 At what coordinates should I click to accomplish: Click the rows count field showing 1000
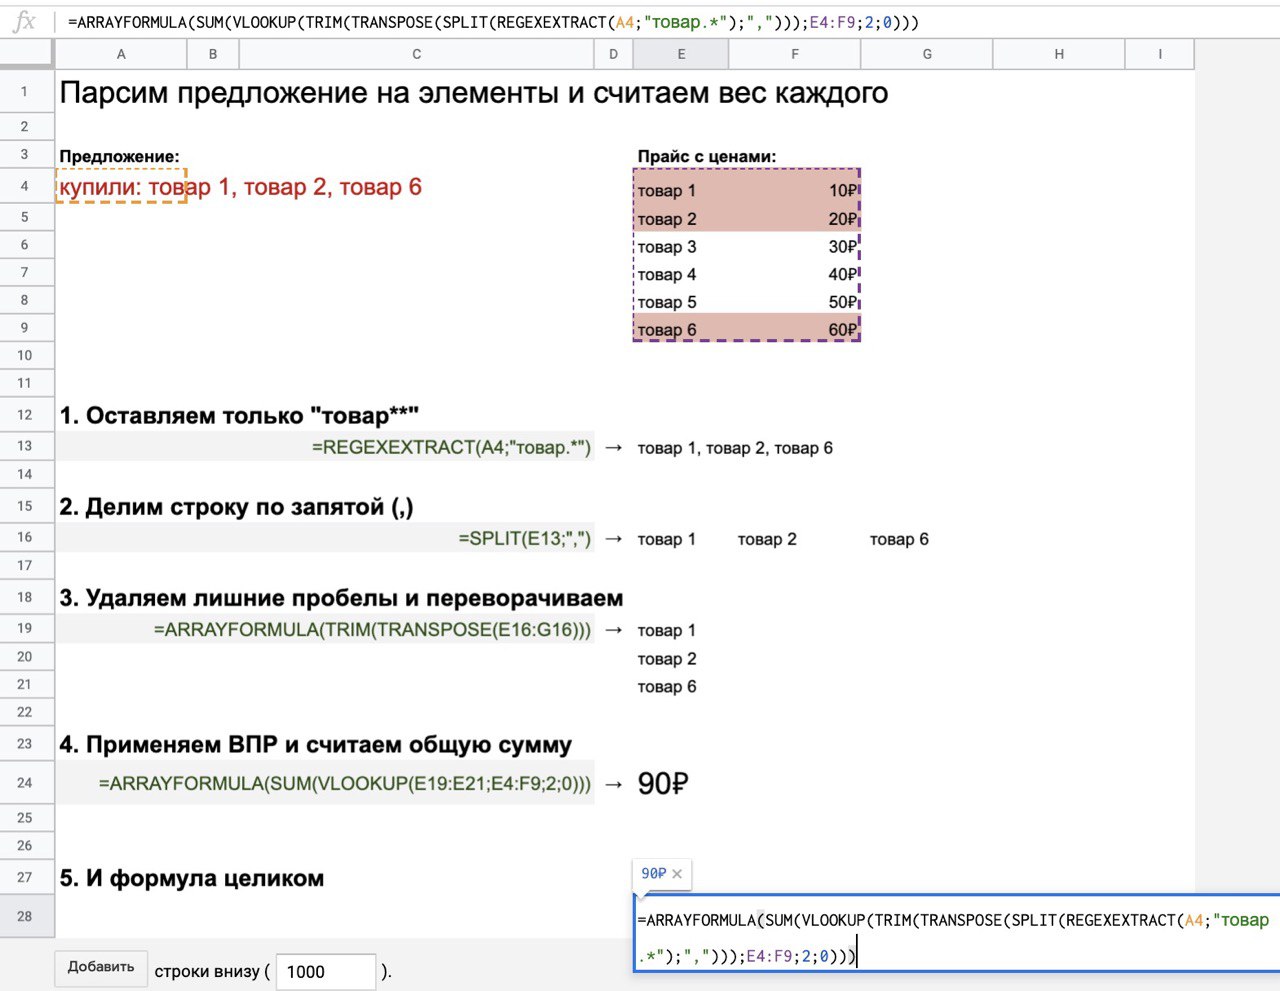pos(325,972)
